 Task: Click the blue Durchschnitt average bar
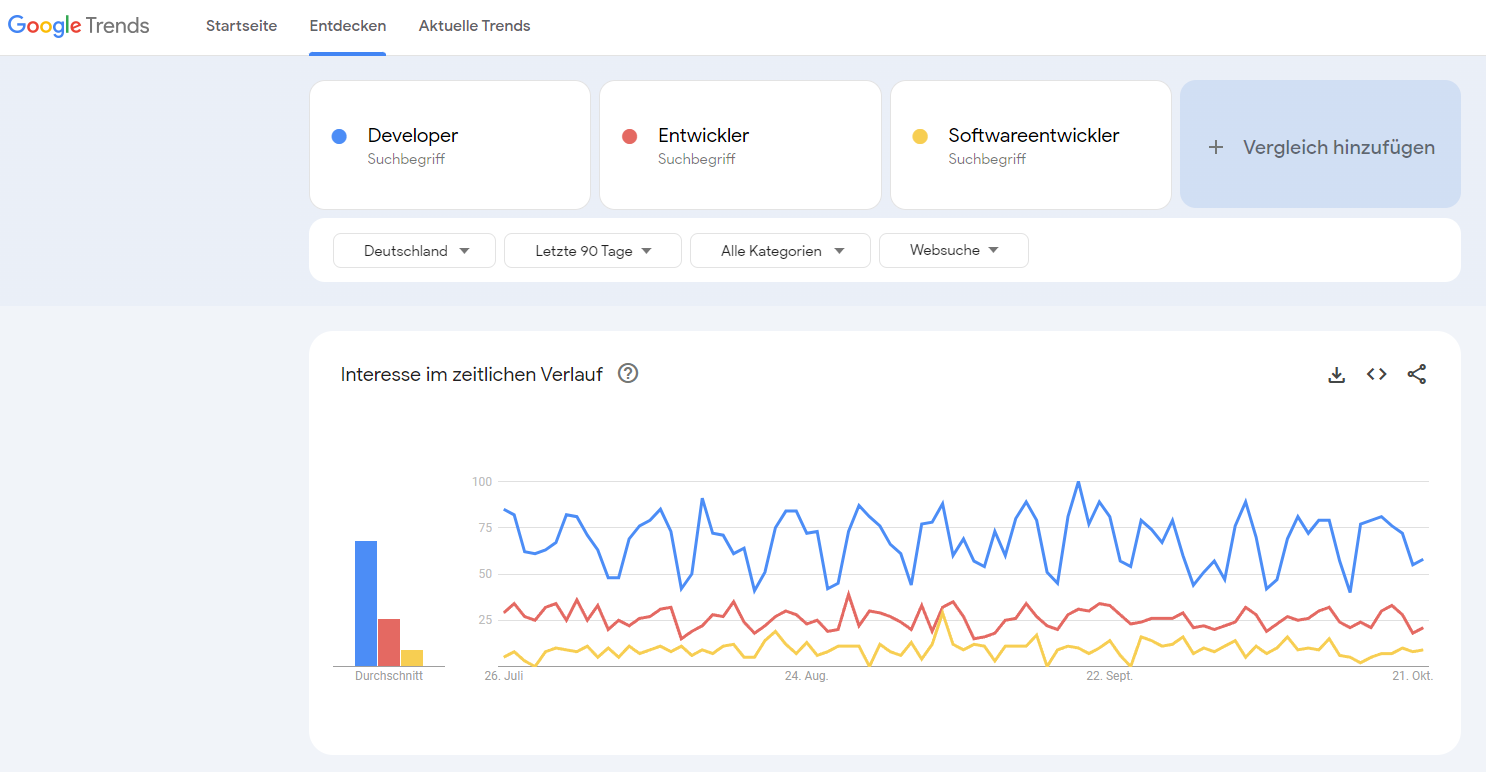366,604
